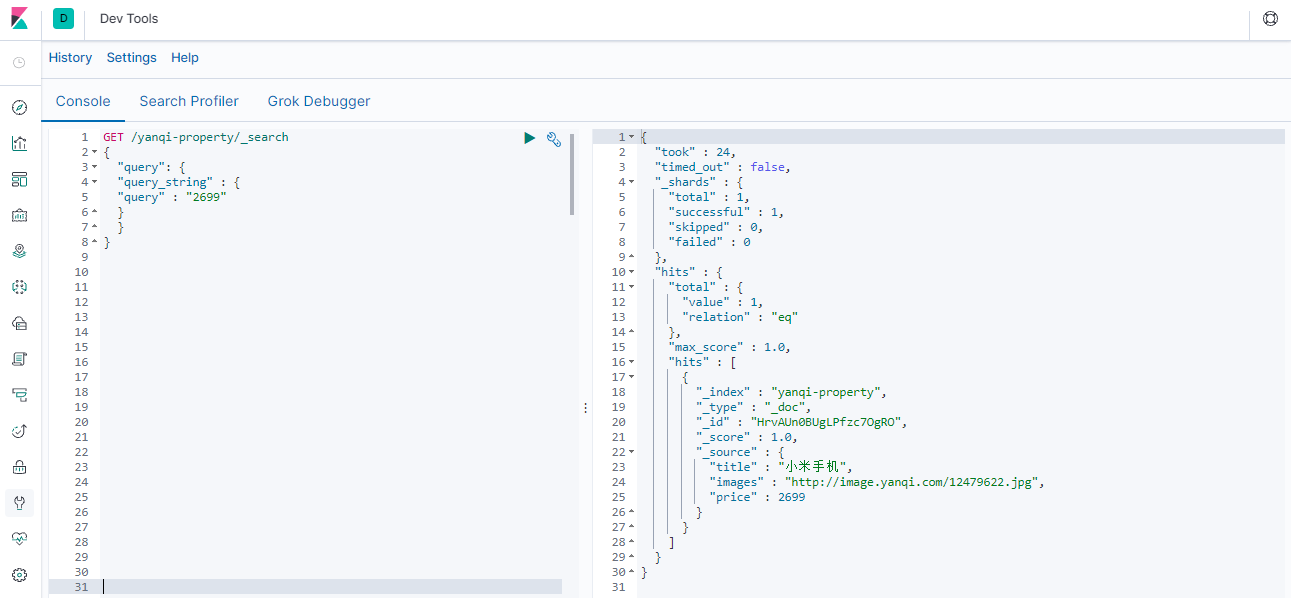1291x598 pixels.
Task: Open Stack Monitoring heartbeat icon
Action: [x=19, y=538]
